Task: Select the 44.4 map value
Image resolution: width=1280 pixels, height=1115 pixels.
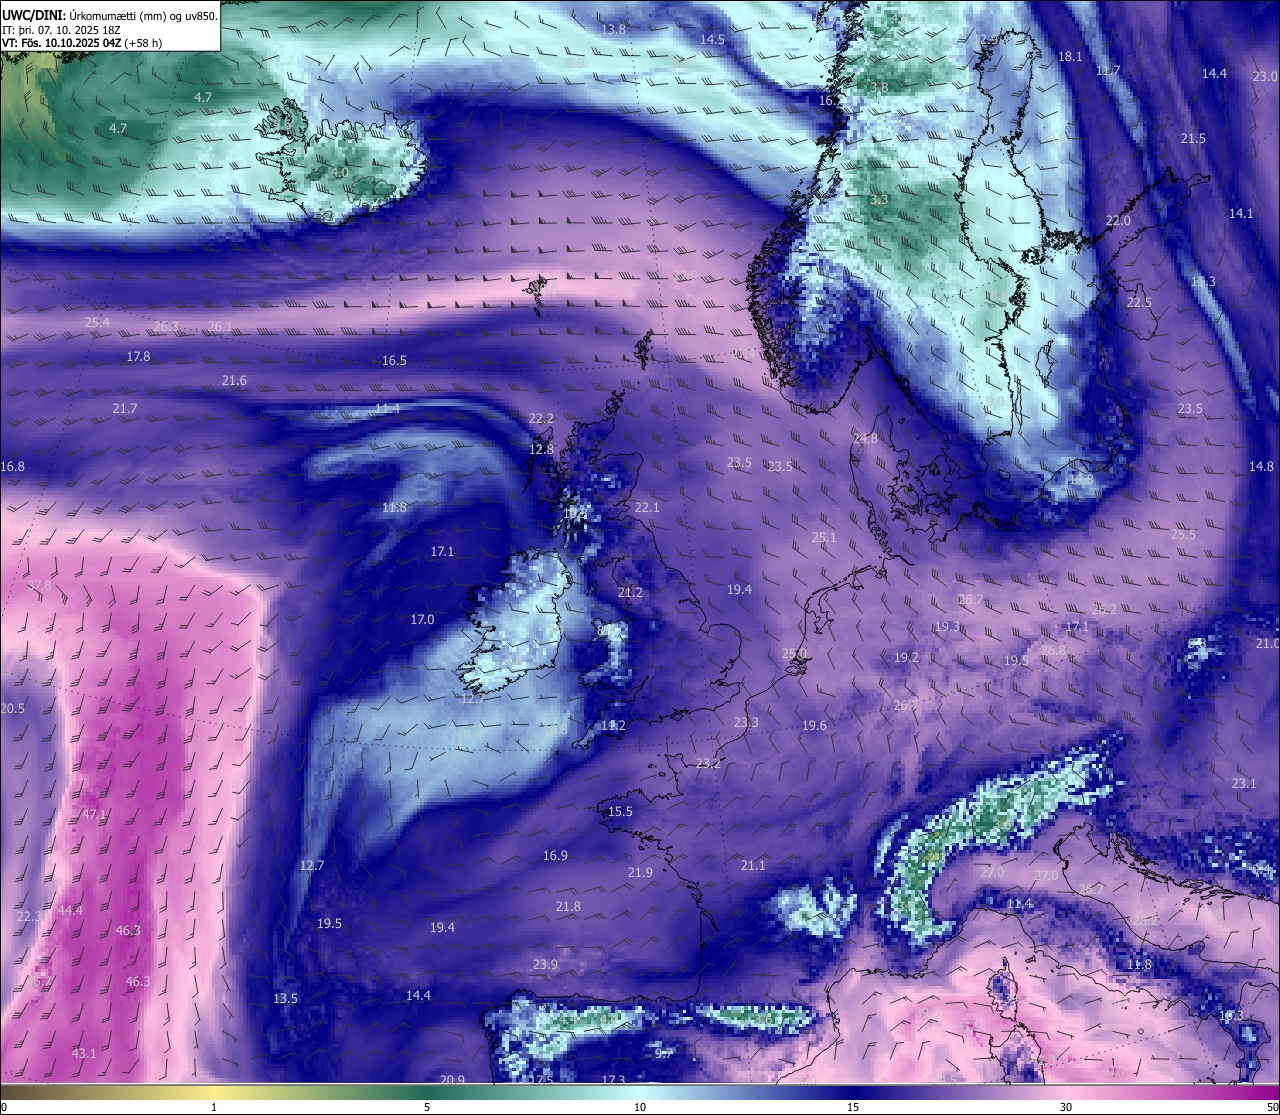Action: 70,910
